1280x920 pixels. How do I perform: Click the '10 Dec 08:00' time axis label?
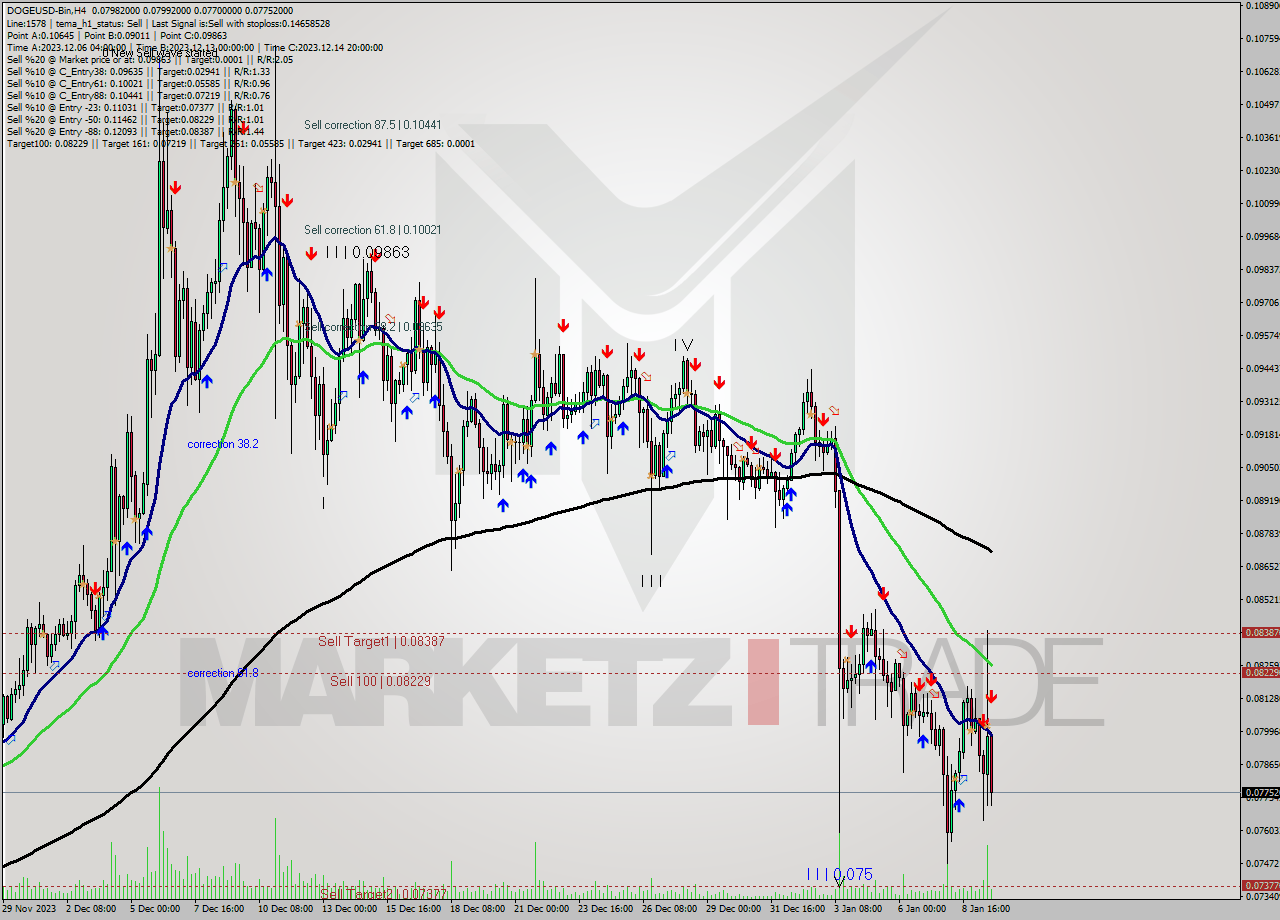tap(284, 909)
